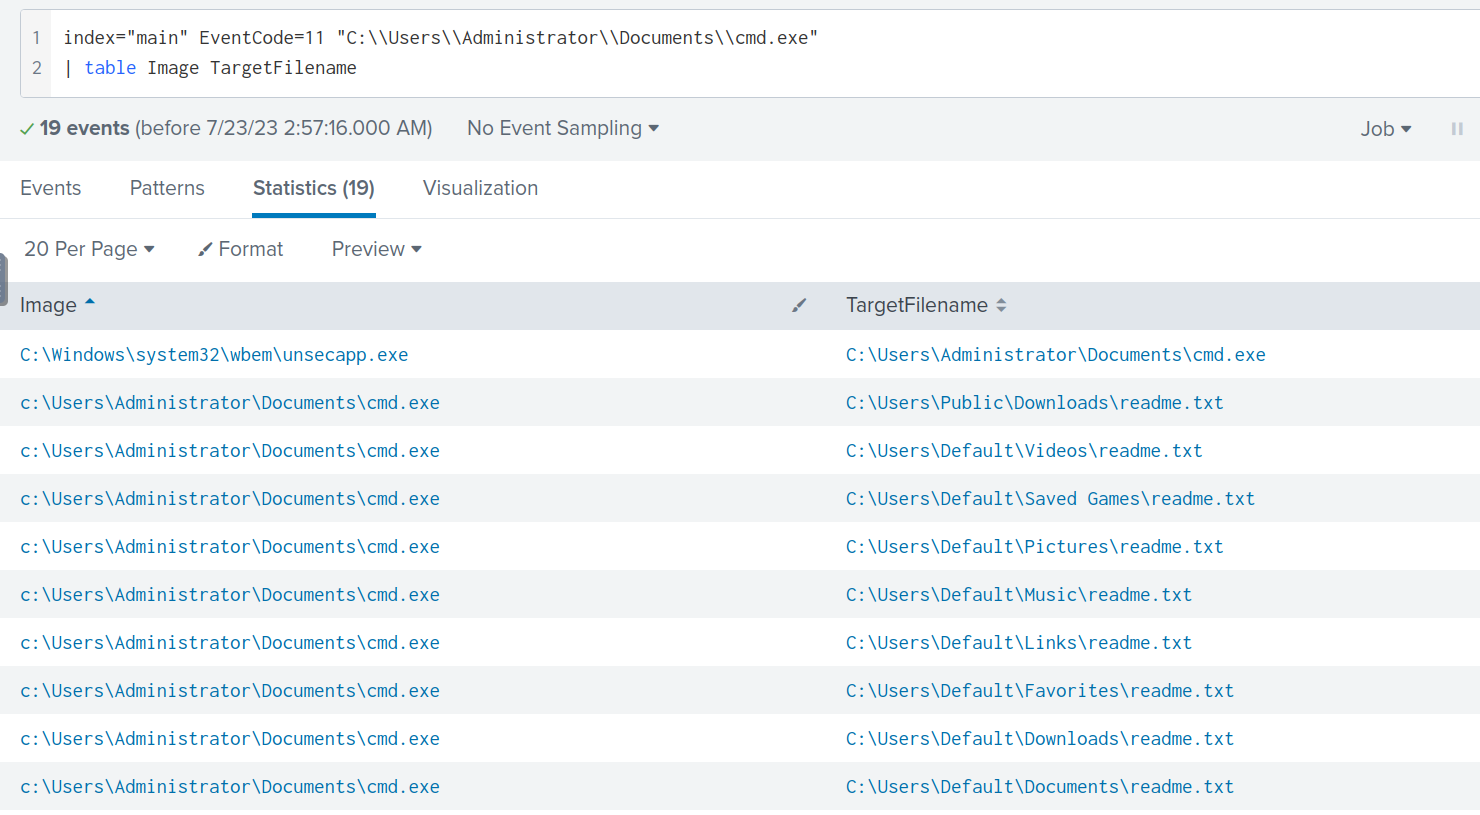Open the Job dropdown menu

coord(1385,129)
